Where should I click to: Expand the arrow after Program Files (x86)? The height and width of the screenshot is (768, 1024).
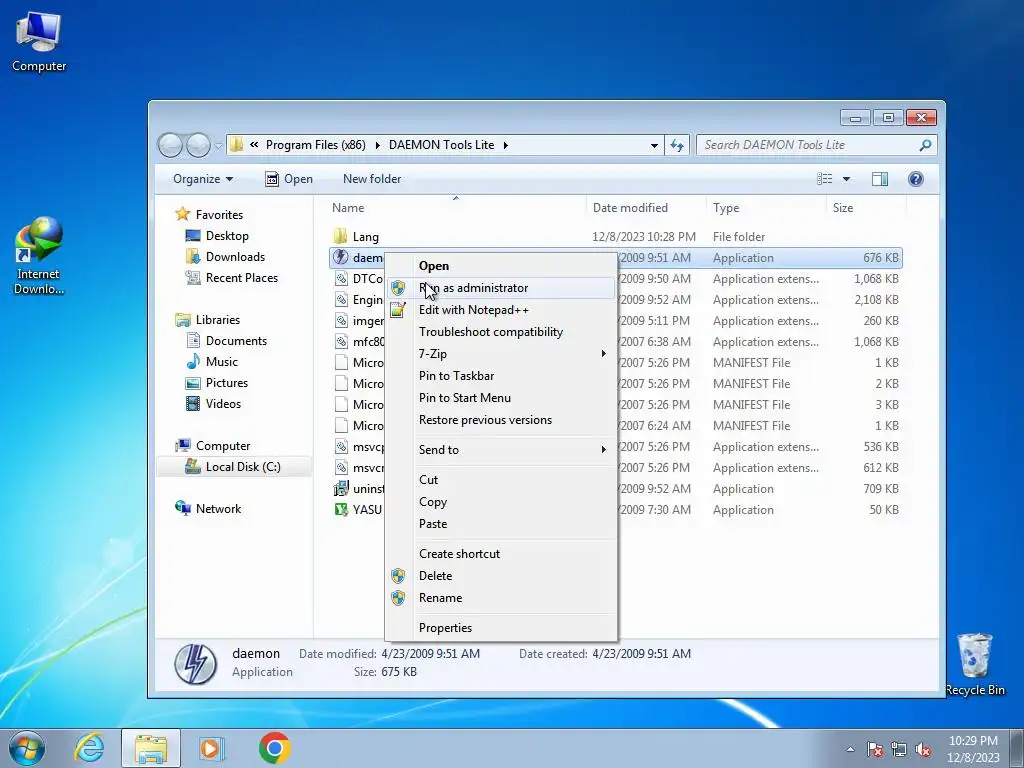[377, 145]
